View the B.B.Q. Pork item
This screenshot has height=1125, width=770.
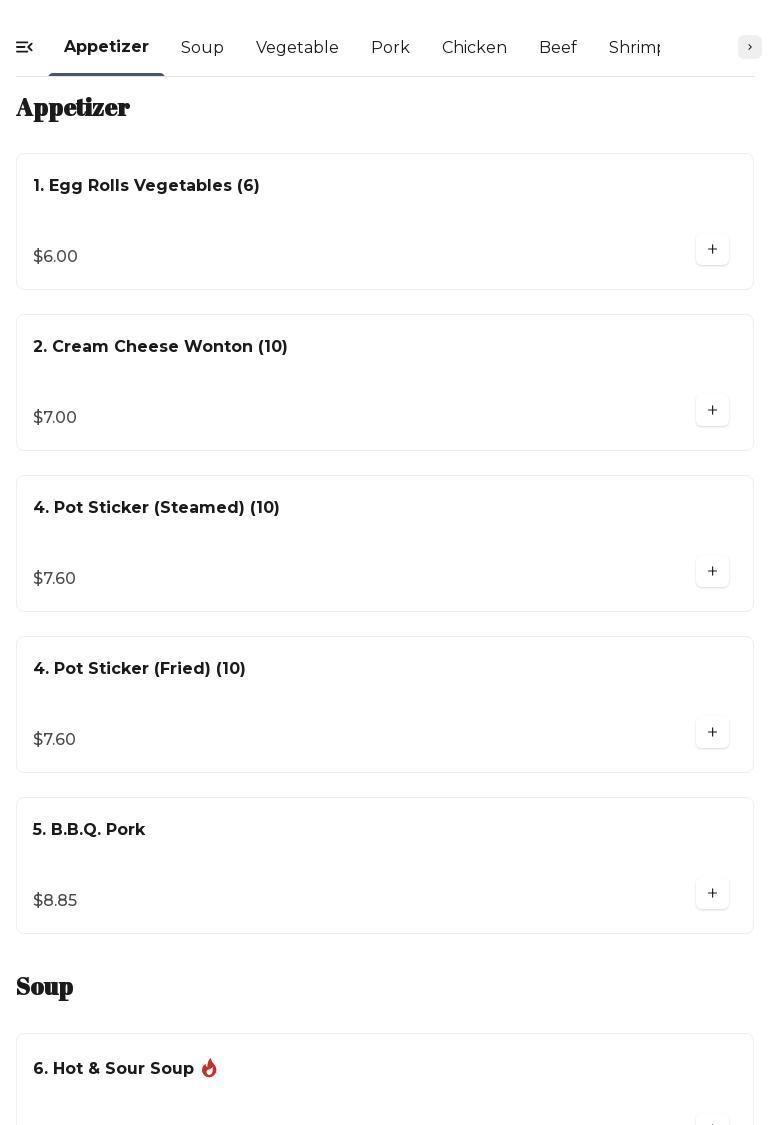point(89,830)
